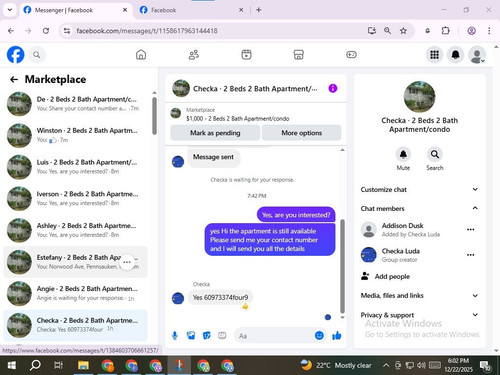Open the Iverson conversation
The height and width of the screenshot is (375, 500).
tap(76, 198)
